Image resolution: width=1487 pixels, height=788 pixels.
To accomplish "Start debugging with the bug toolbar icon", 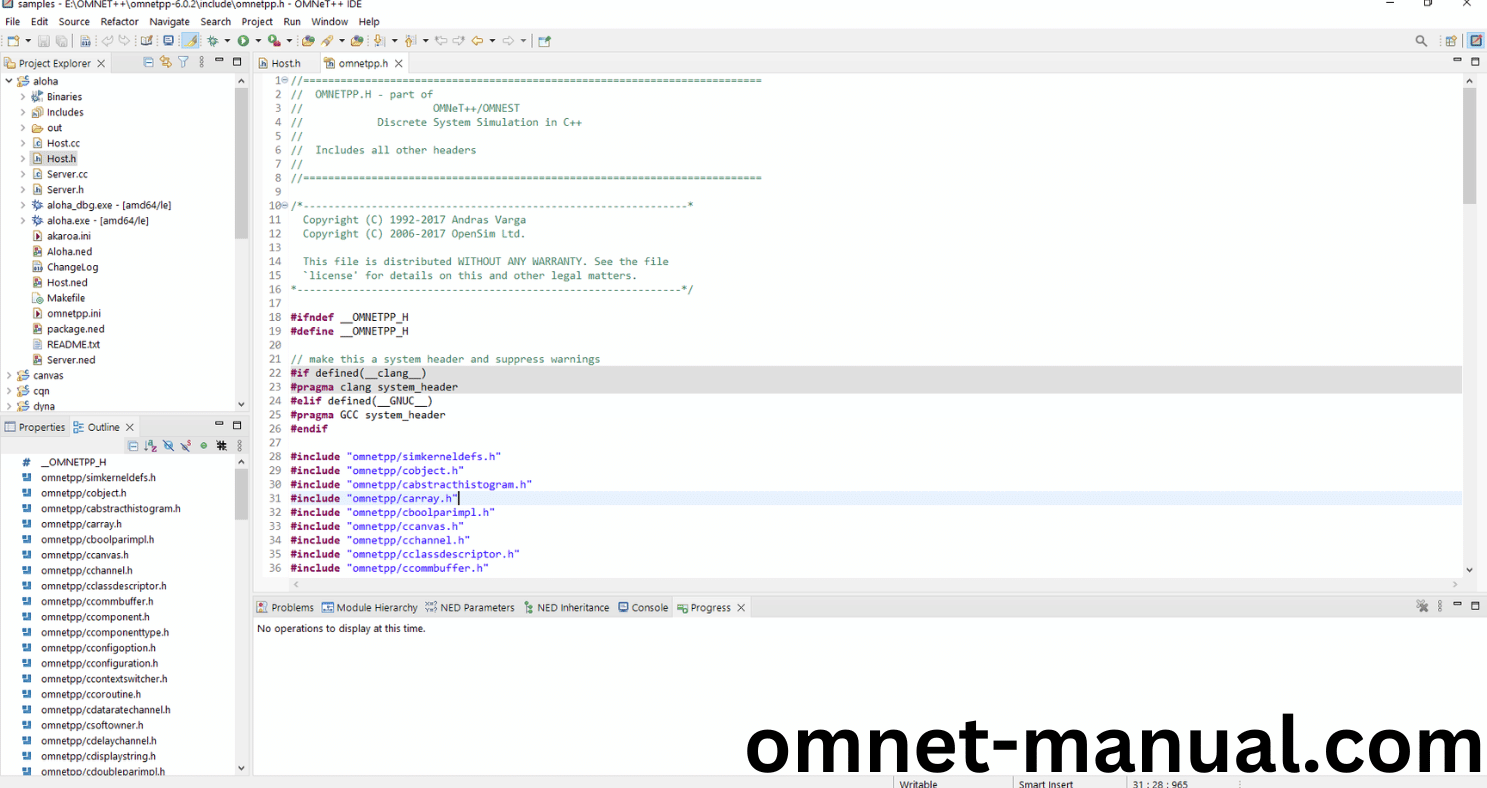I will pos(213,40).
